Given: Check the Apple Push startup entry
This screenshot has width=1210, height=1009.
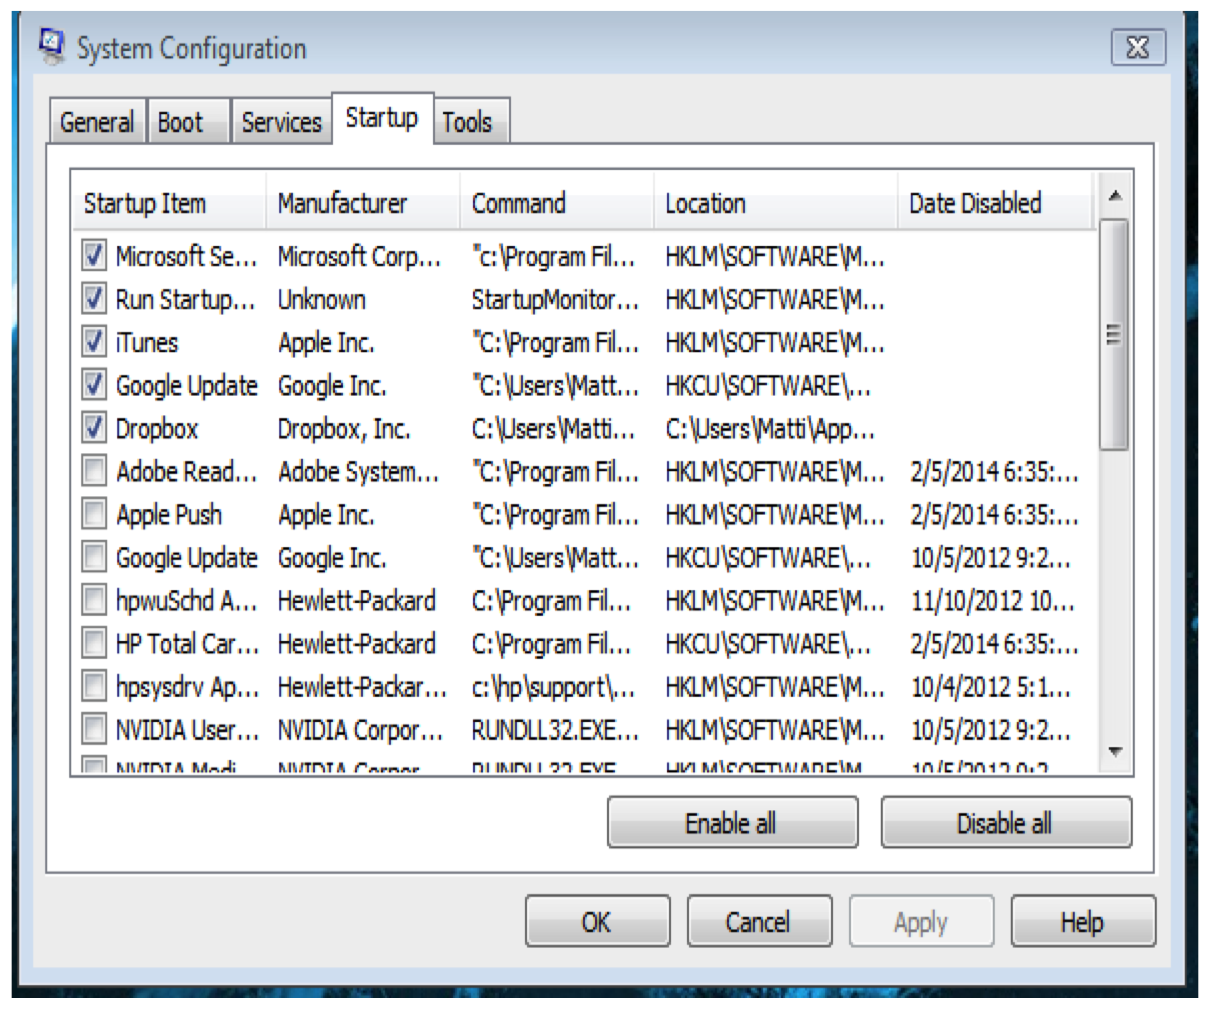Looking at the screenshot, I should click(92, 514).
